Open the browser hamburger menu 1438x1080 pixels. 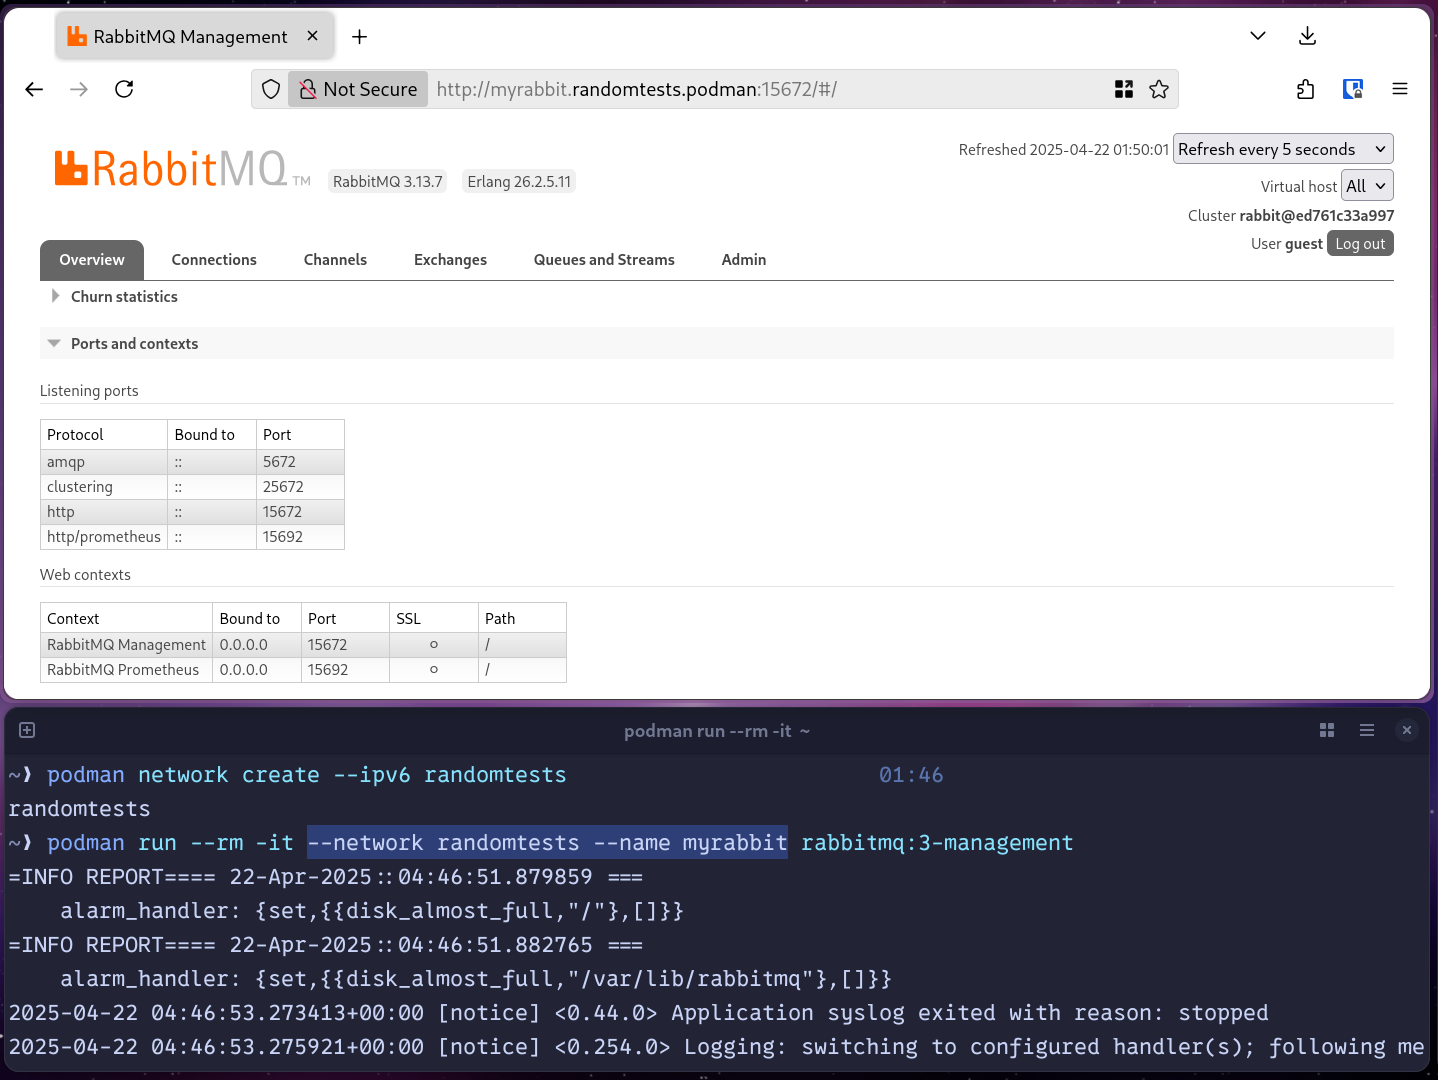[1400, 89]
